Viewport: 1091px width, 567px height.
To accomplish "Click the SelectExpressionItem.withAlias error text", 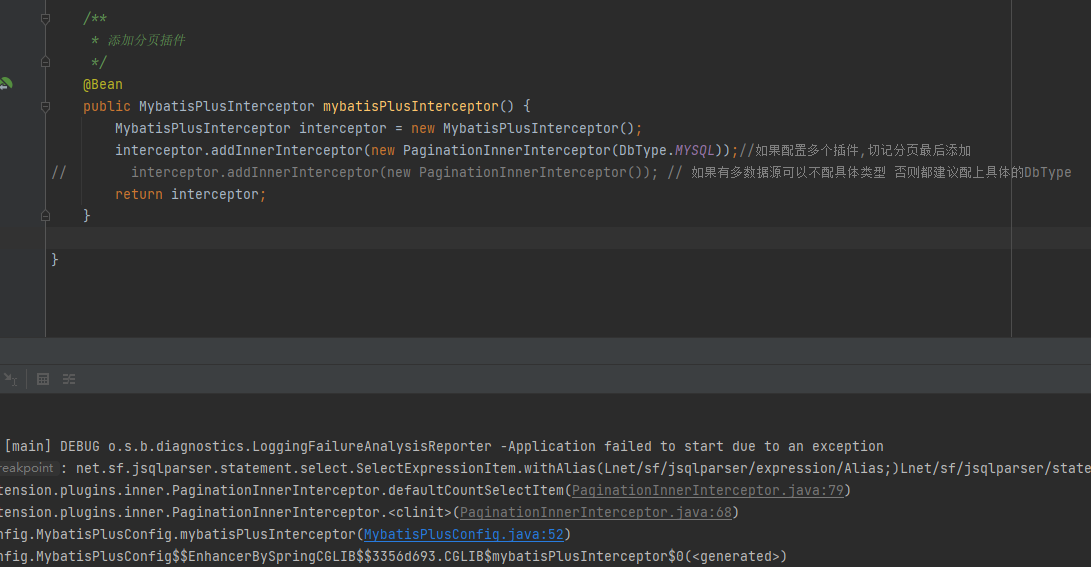I will [477, 468].
